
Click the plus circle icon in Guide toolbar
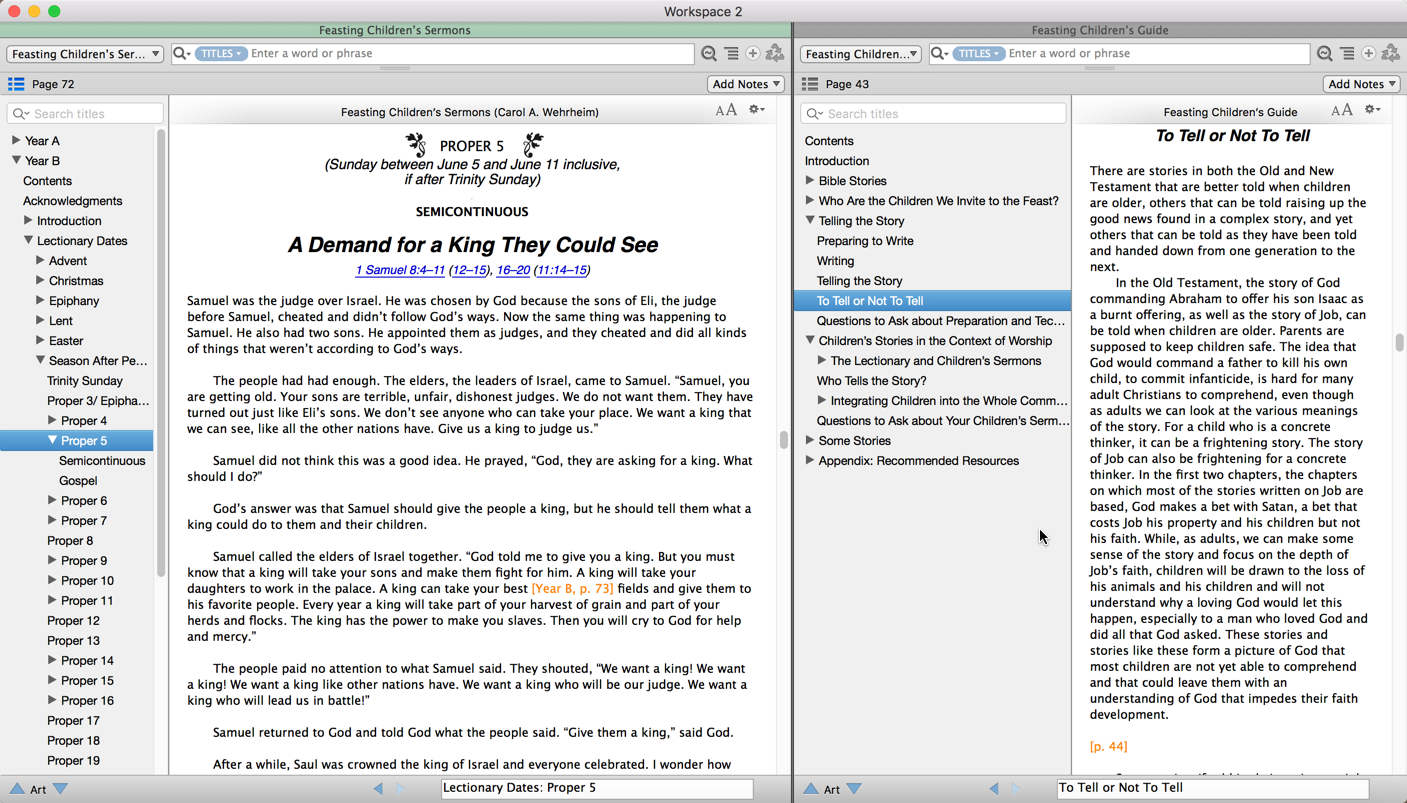pyautogui.click(x=1369, y=54)
